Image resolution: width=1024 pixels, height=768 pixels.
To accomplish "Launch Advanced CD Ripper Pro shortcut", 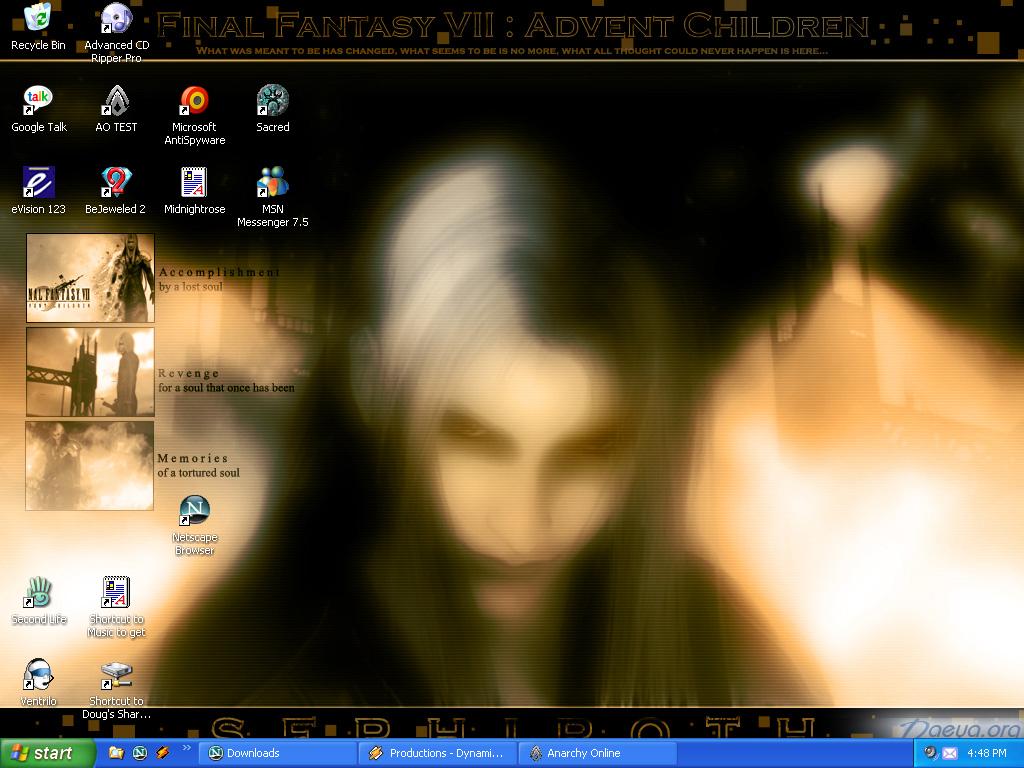I will tap(116, 19).
